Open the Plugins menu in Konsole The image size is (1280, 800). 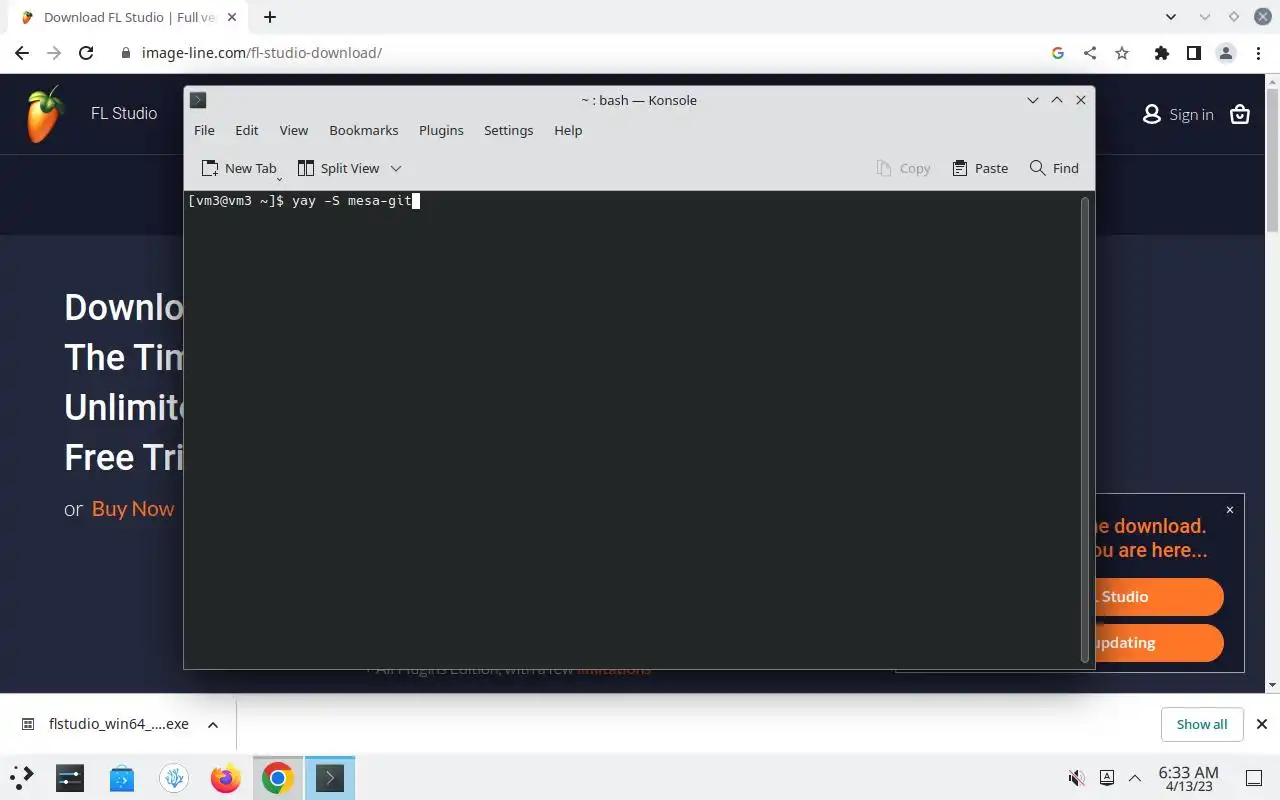coord(441,130)
